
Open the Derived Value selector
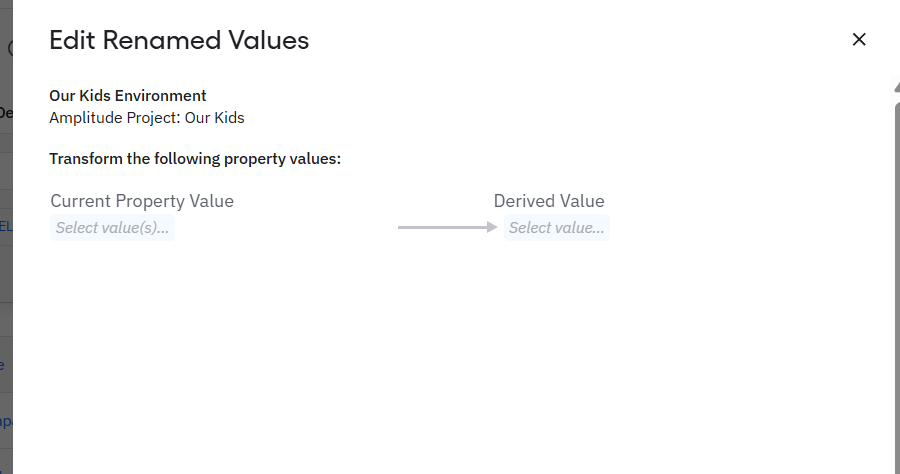pyautogui.click(x=556, y=228)
